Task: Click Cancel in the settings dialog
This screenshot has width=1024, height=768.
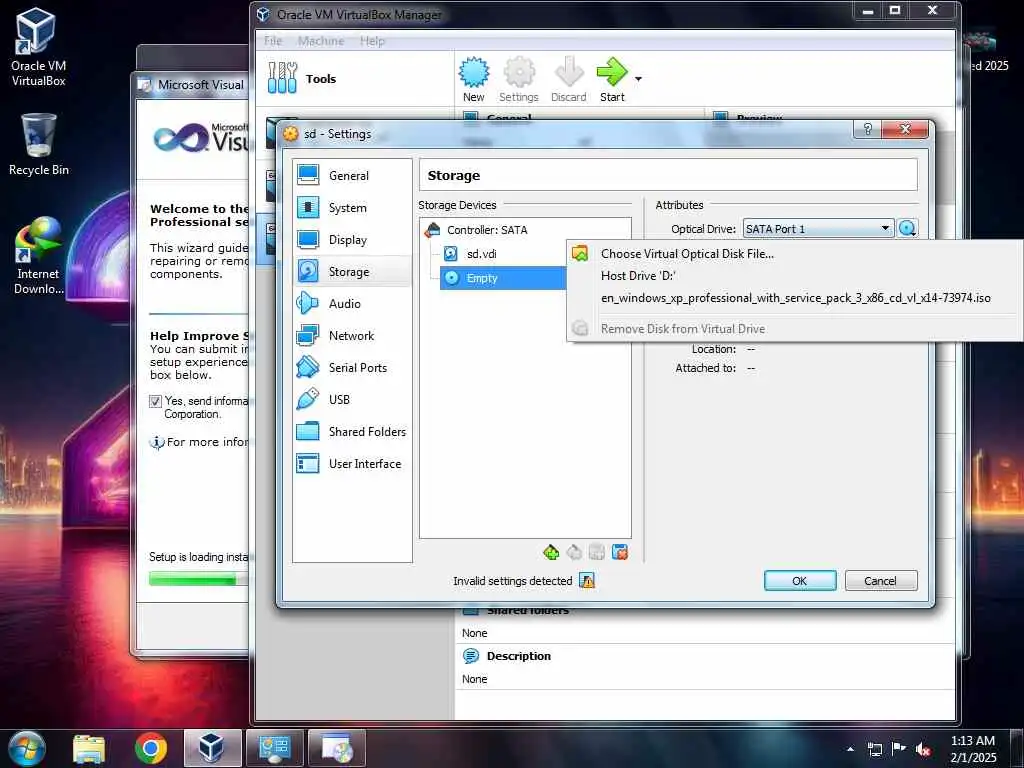Action: [x=880, y=581]
